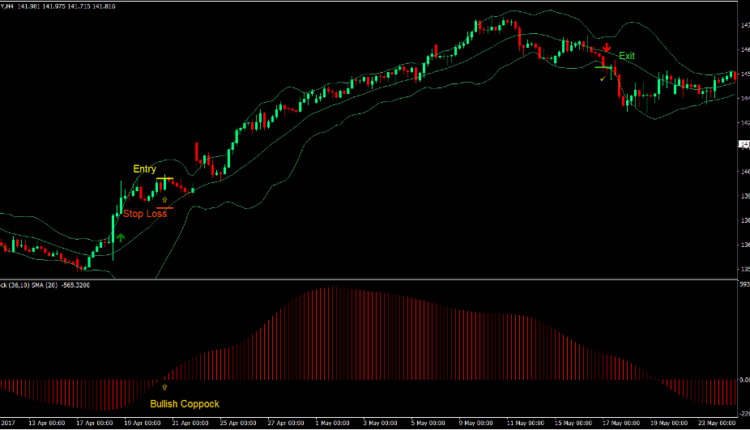Select the green Exit horizontal line marker
Screen dimensions: 750x430
click(603, 67)
